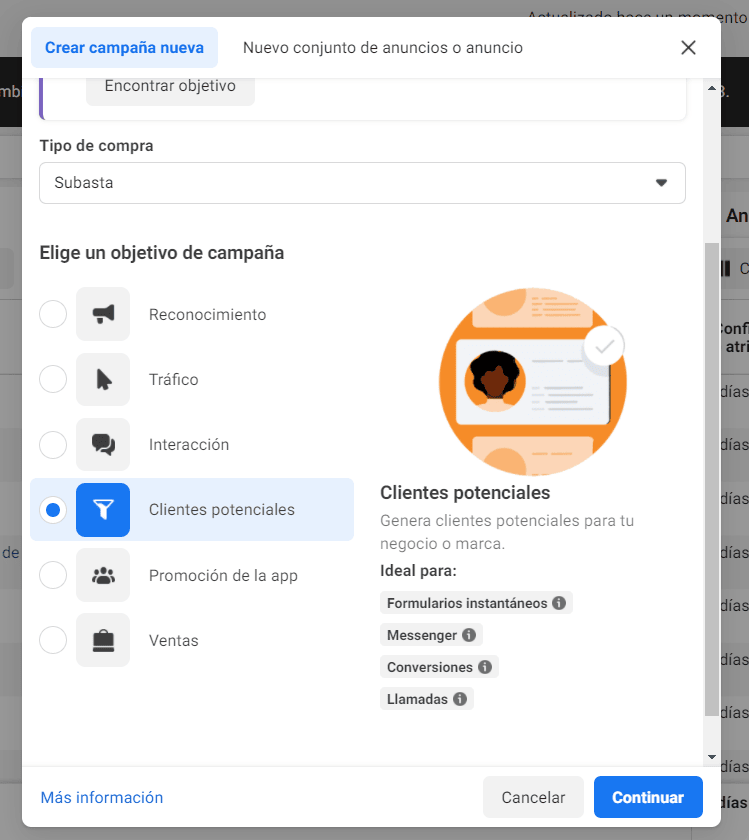Select the Reconocimiento radio button
Viewport: 749px width, 840px height.
(x=53, y=314)
